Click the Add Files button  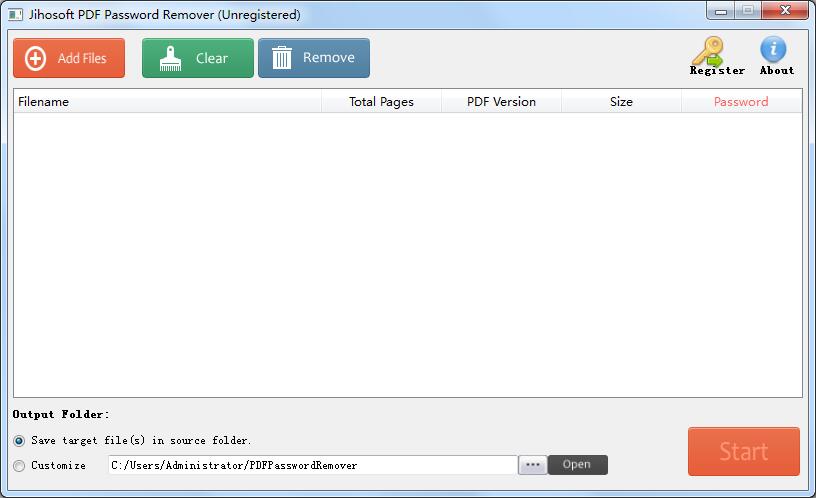(x=69, y=58)
